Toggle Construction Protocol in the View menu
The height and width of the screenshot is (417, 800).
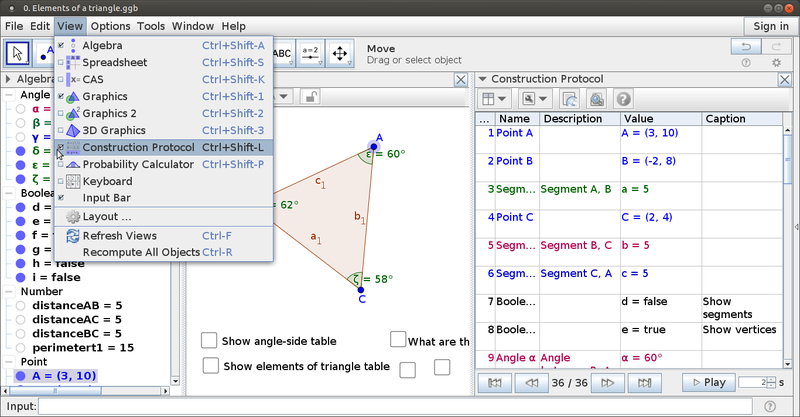[x=164, y=147]
